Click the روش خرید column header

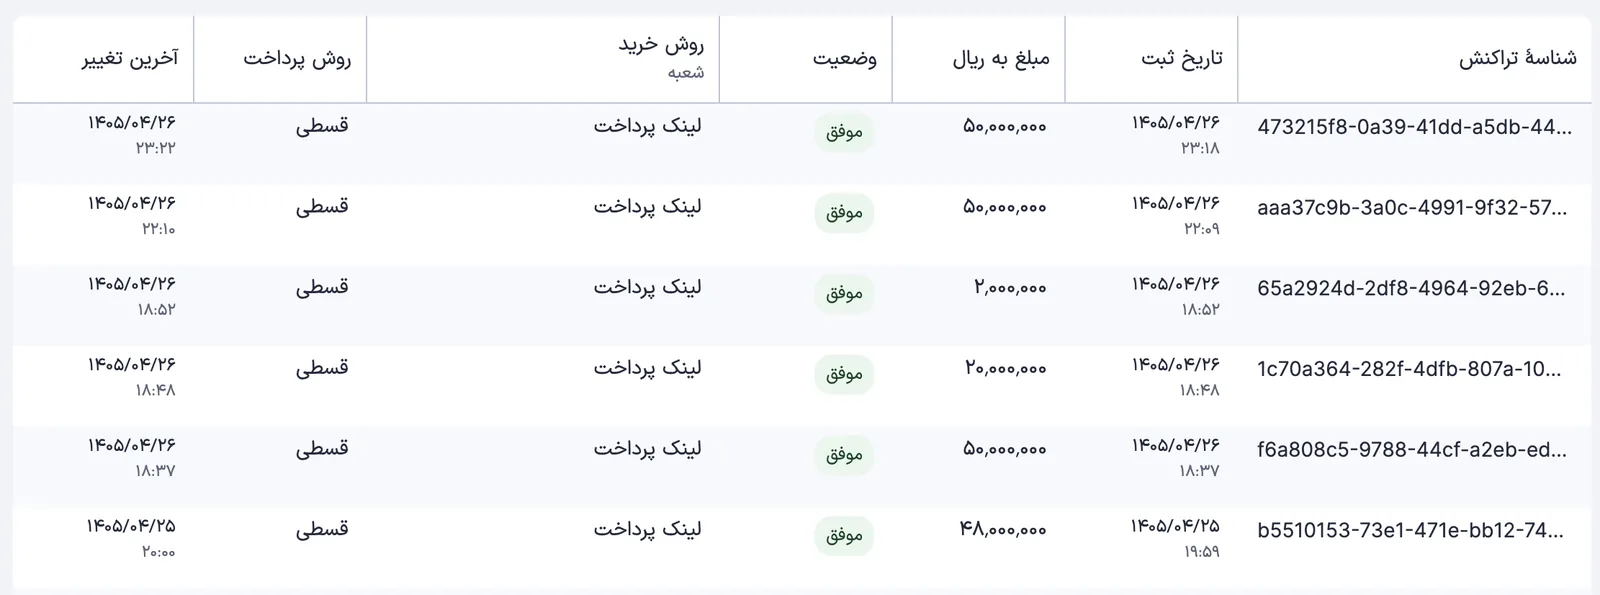(661, 45)
